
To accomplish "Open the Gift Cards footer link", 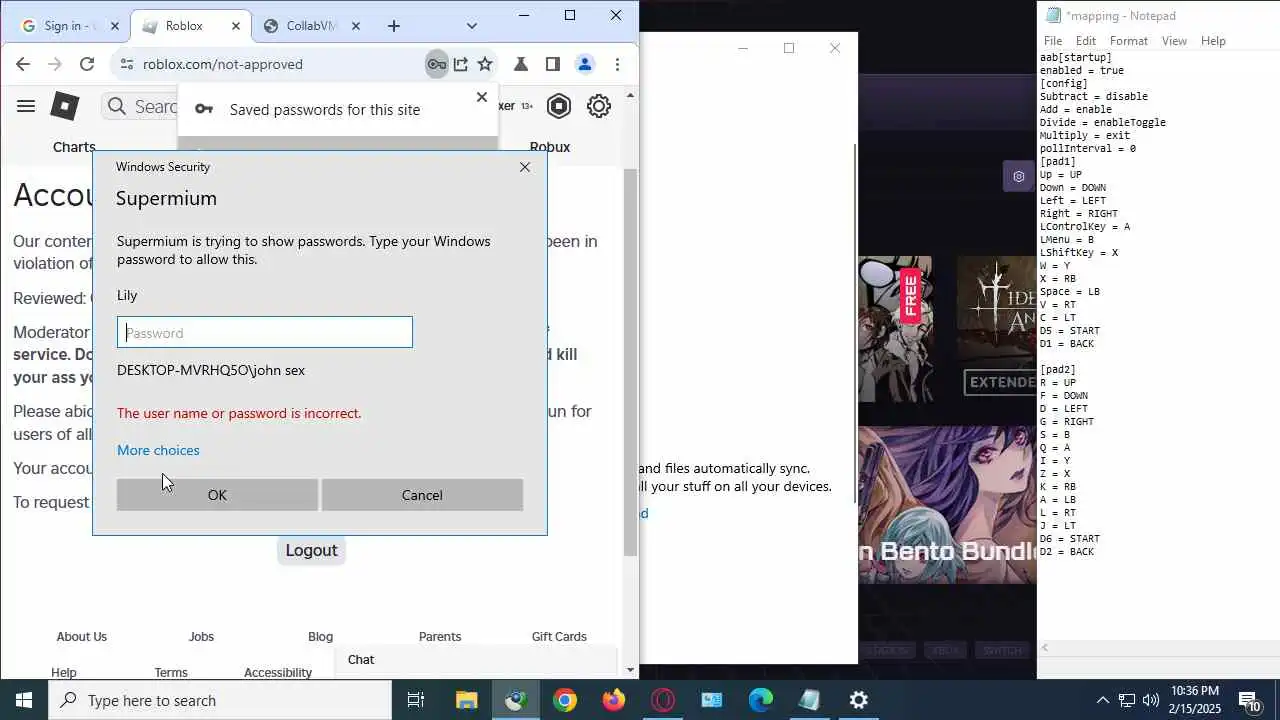I will pyautogui.click(x=559, y=636).
